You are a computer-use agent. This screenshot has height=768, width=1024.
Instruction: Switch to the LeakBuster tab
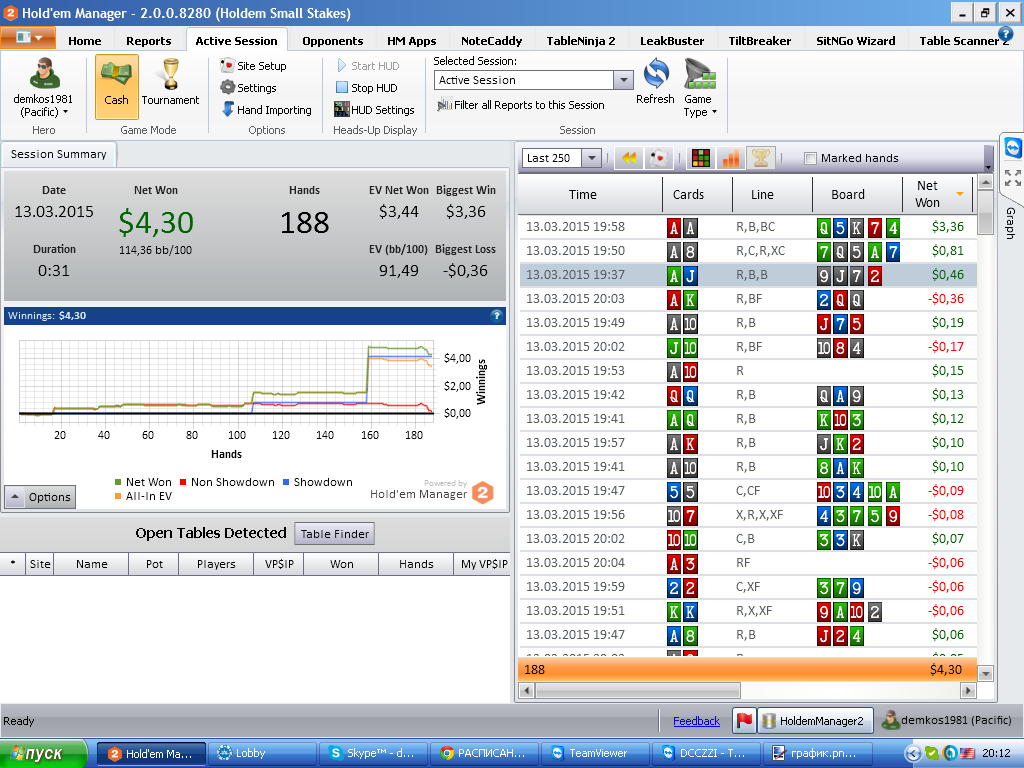672,40
